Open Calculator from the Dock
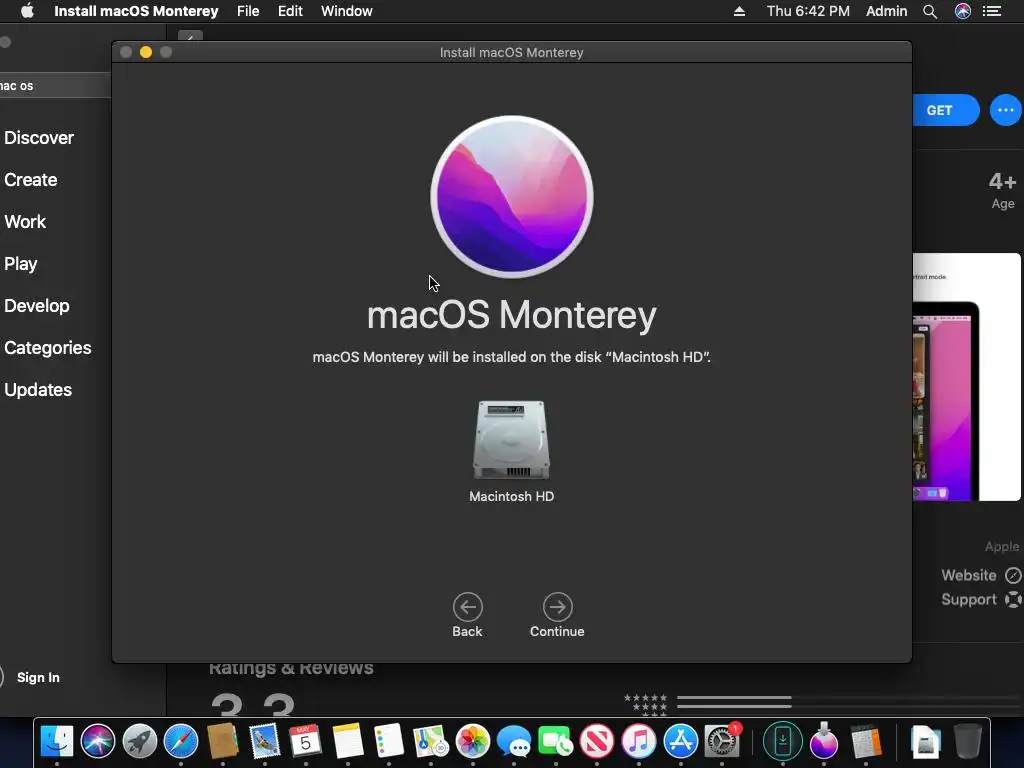This screenshot has width=1024, height=768. pyautogui.click(x=867, y=741)
